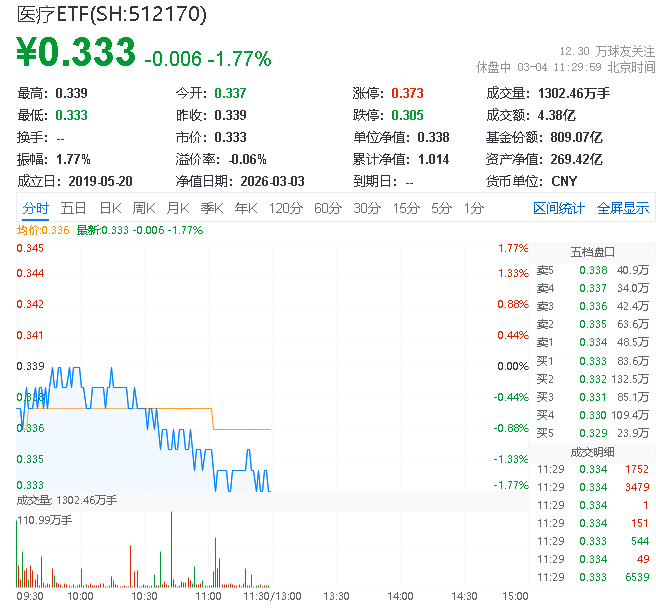656x615 pixels.
Task: Click the 五档盘口 panel header
Action: [592, 251]
